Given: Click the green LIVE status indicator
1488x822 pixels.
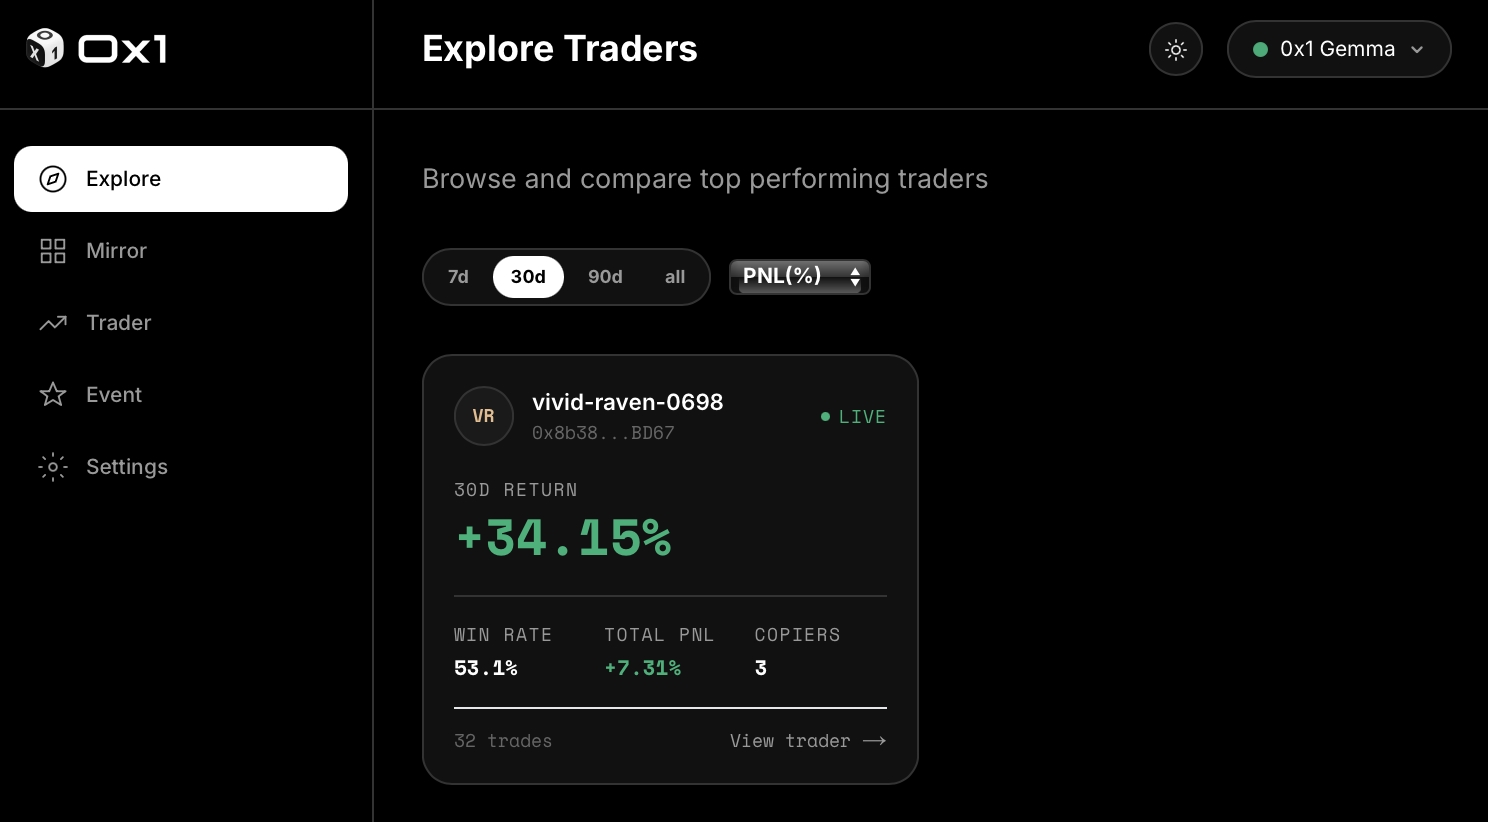Looking at the screenshot, I should pos(852,416).
